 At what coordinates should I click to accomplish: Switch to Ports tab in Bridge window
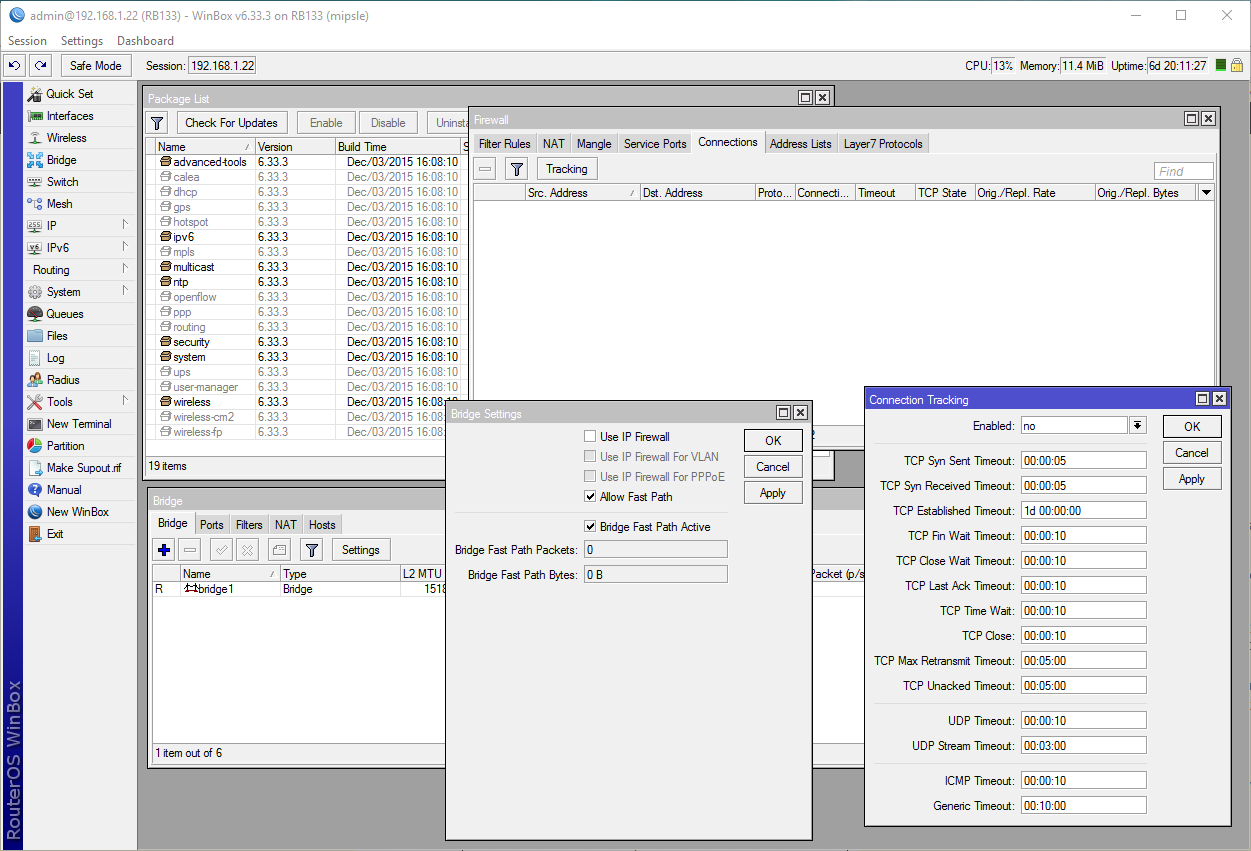pos(212,525)
